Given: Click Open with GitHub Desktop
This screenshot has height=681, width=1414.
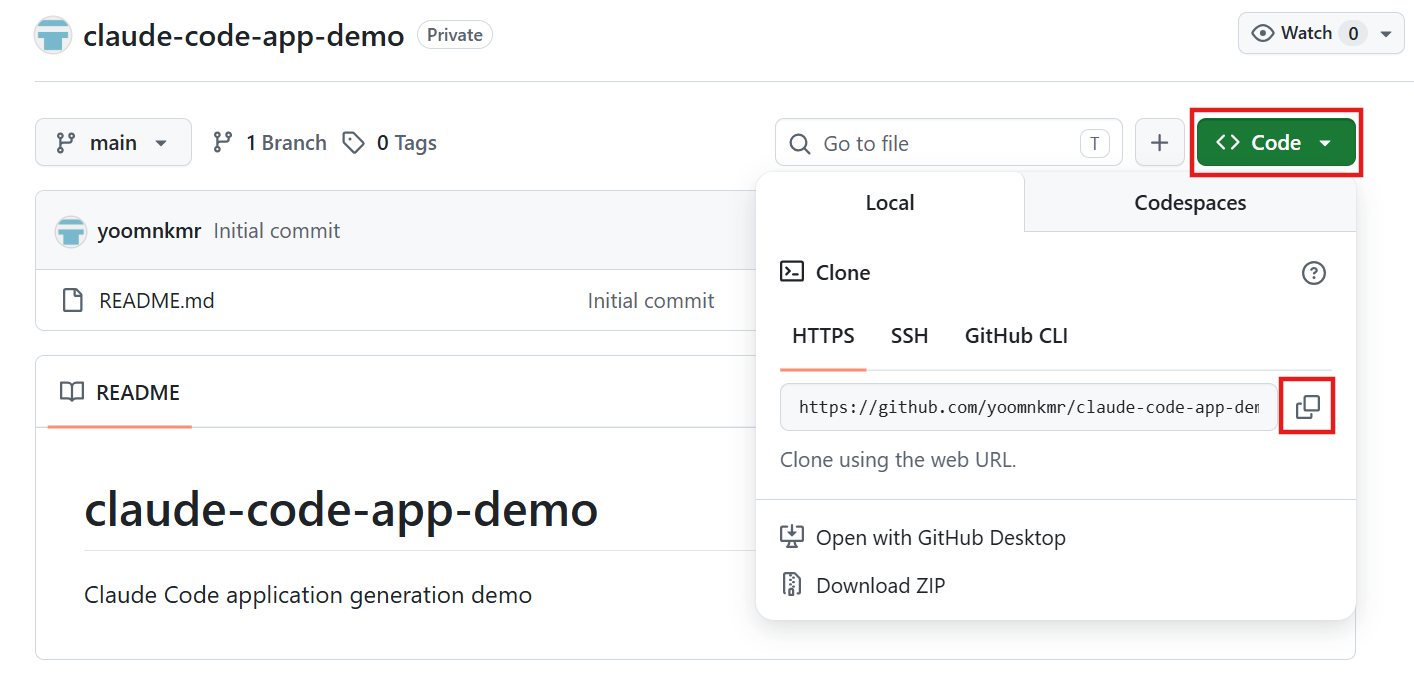Looking at the screenshot, I should point(923,538).
